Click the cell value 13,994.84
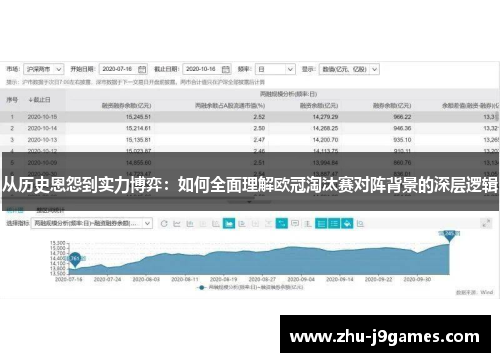 pyautogui.click(x=325, y=163)
